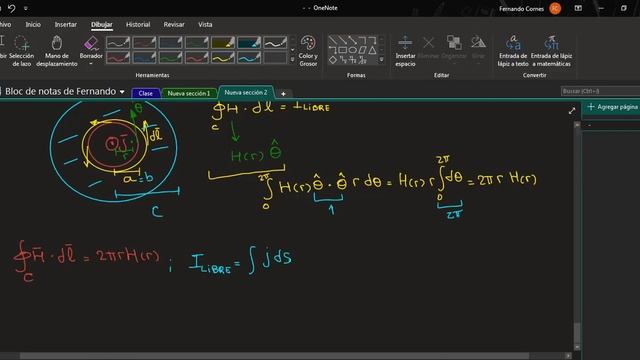This screenshot has height=360, width=640.
Task: Click the vertical scrollbar down arrow
Action: click(577, 347)
